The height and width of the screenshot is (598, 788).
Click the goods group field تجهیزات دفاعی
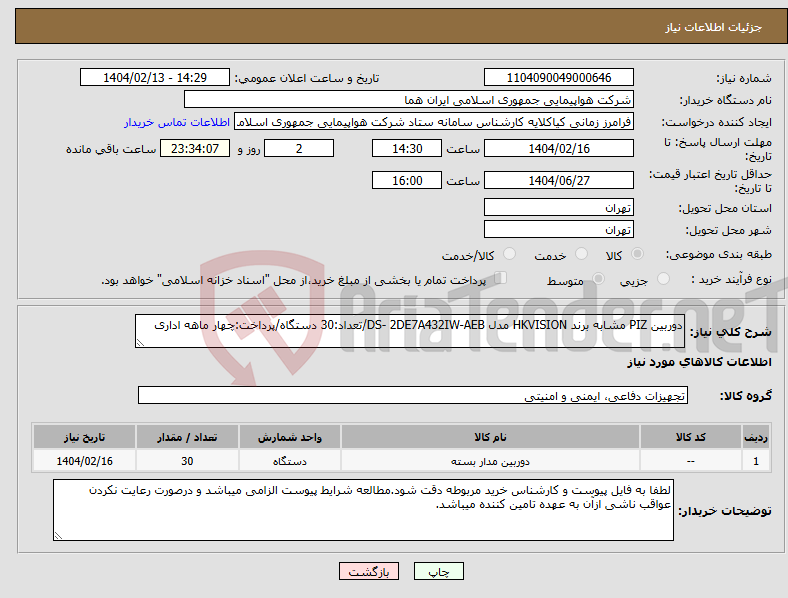point(413,395)
